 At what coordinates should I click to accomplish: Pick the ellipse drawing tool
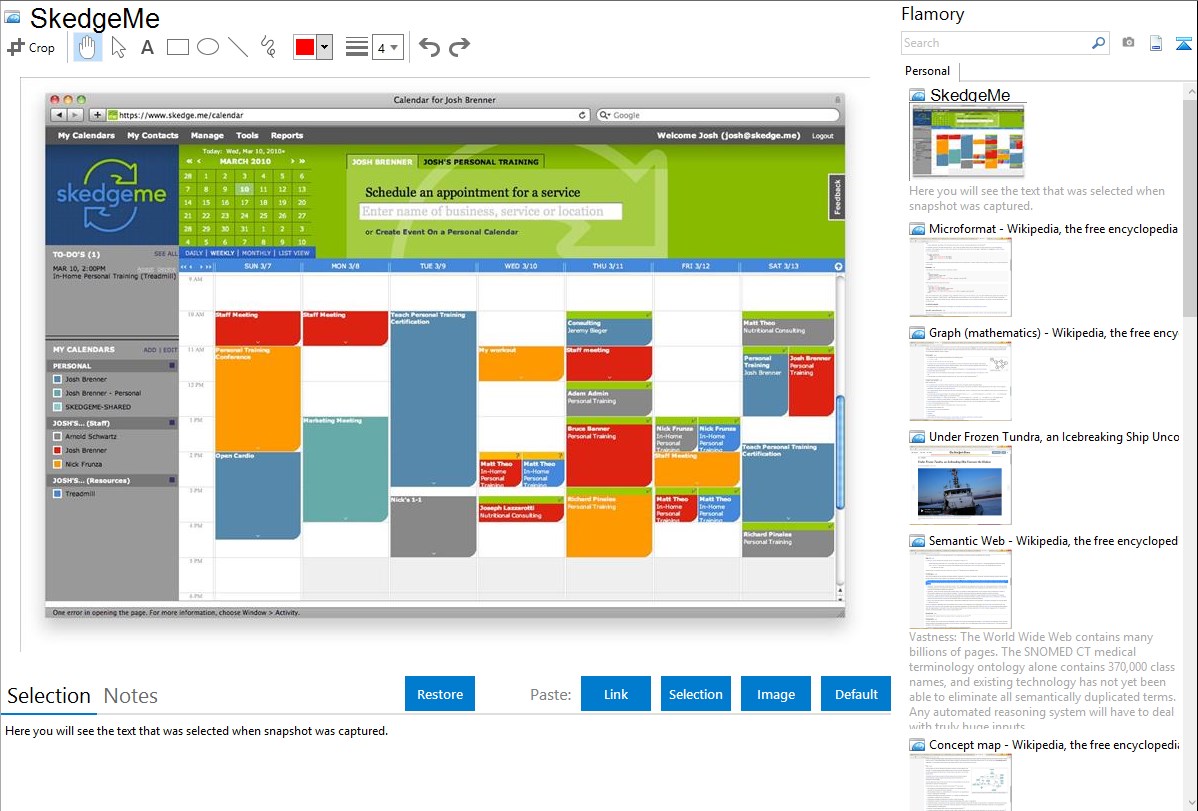[208, 47]
